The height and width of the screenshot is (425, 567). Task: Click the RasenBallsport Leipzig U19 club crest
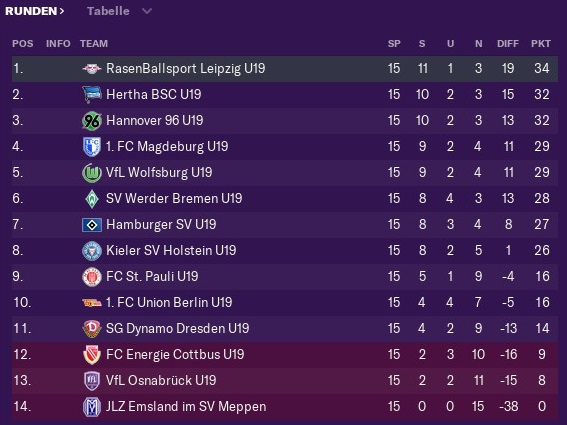tap(91, 68)
